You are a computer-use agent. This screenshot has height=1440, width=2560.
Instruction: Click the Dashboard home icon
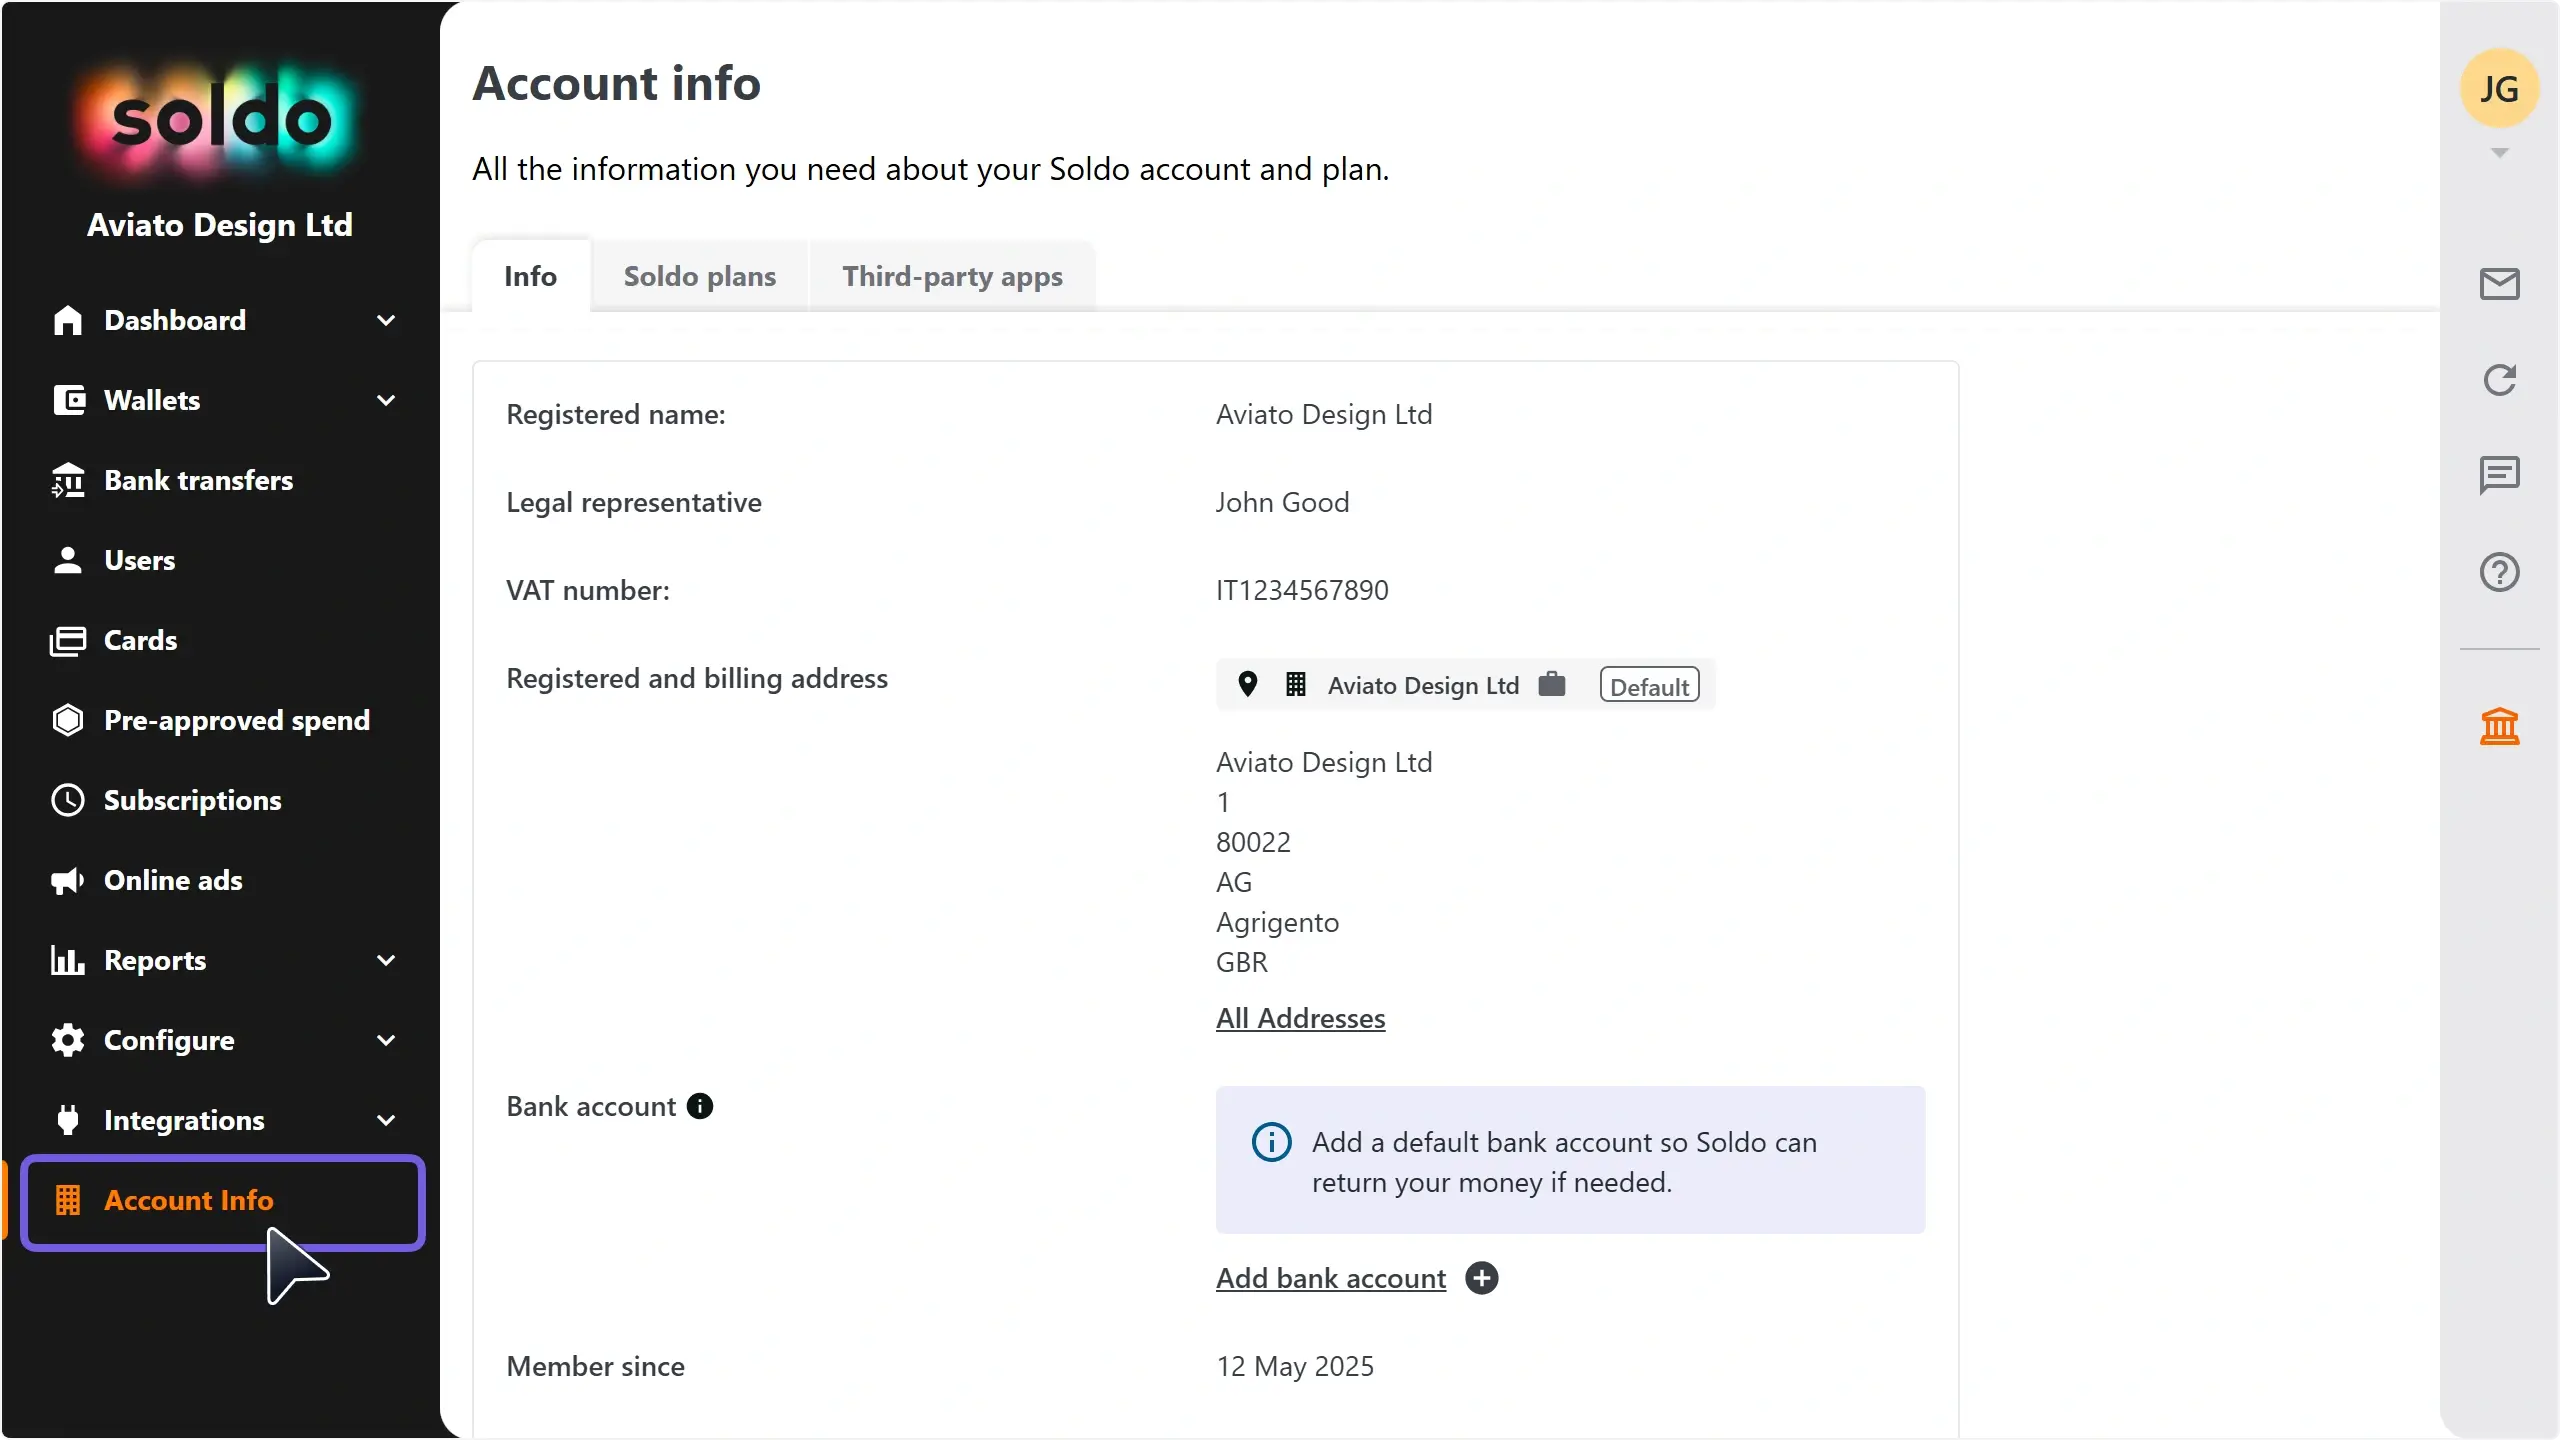tap(67, 320)
